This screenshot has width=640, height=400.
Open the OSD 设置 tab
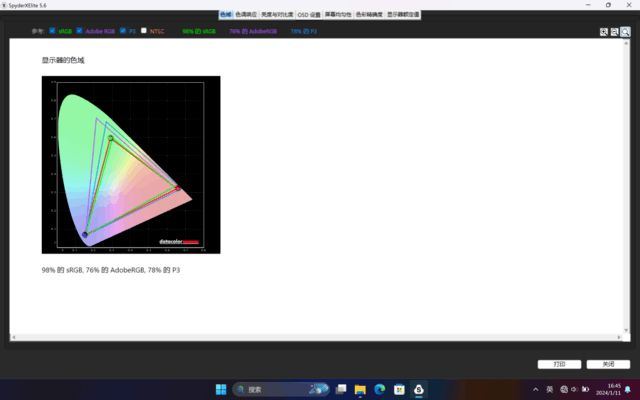309,15
